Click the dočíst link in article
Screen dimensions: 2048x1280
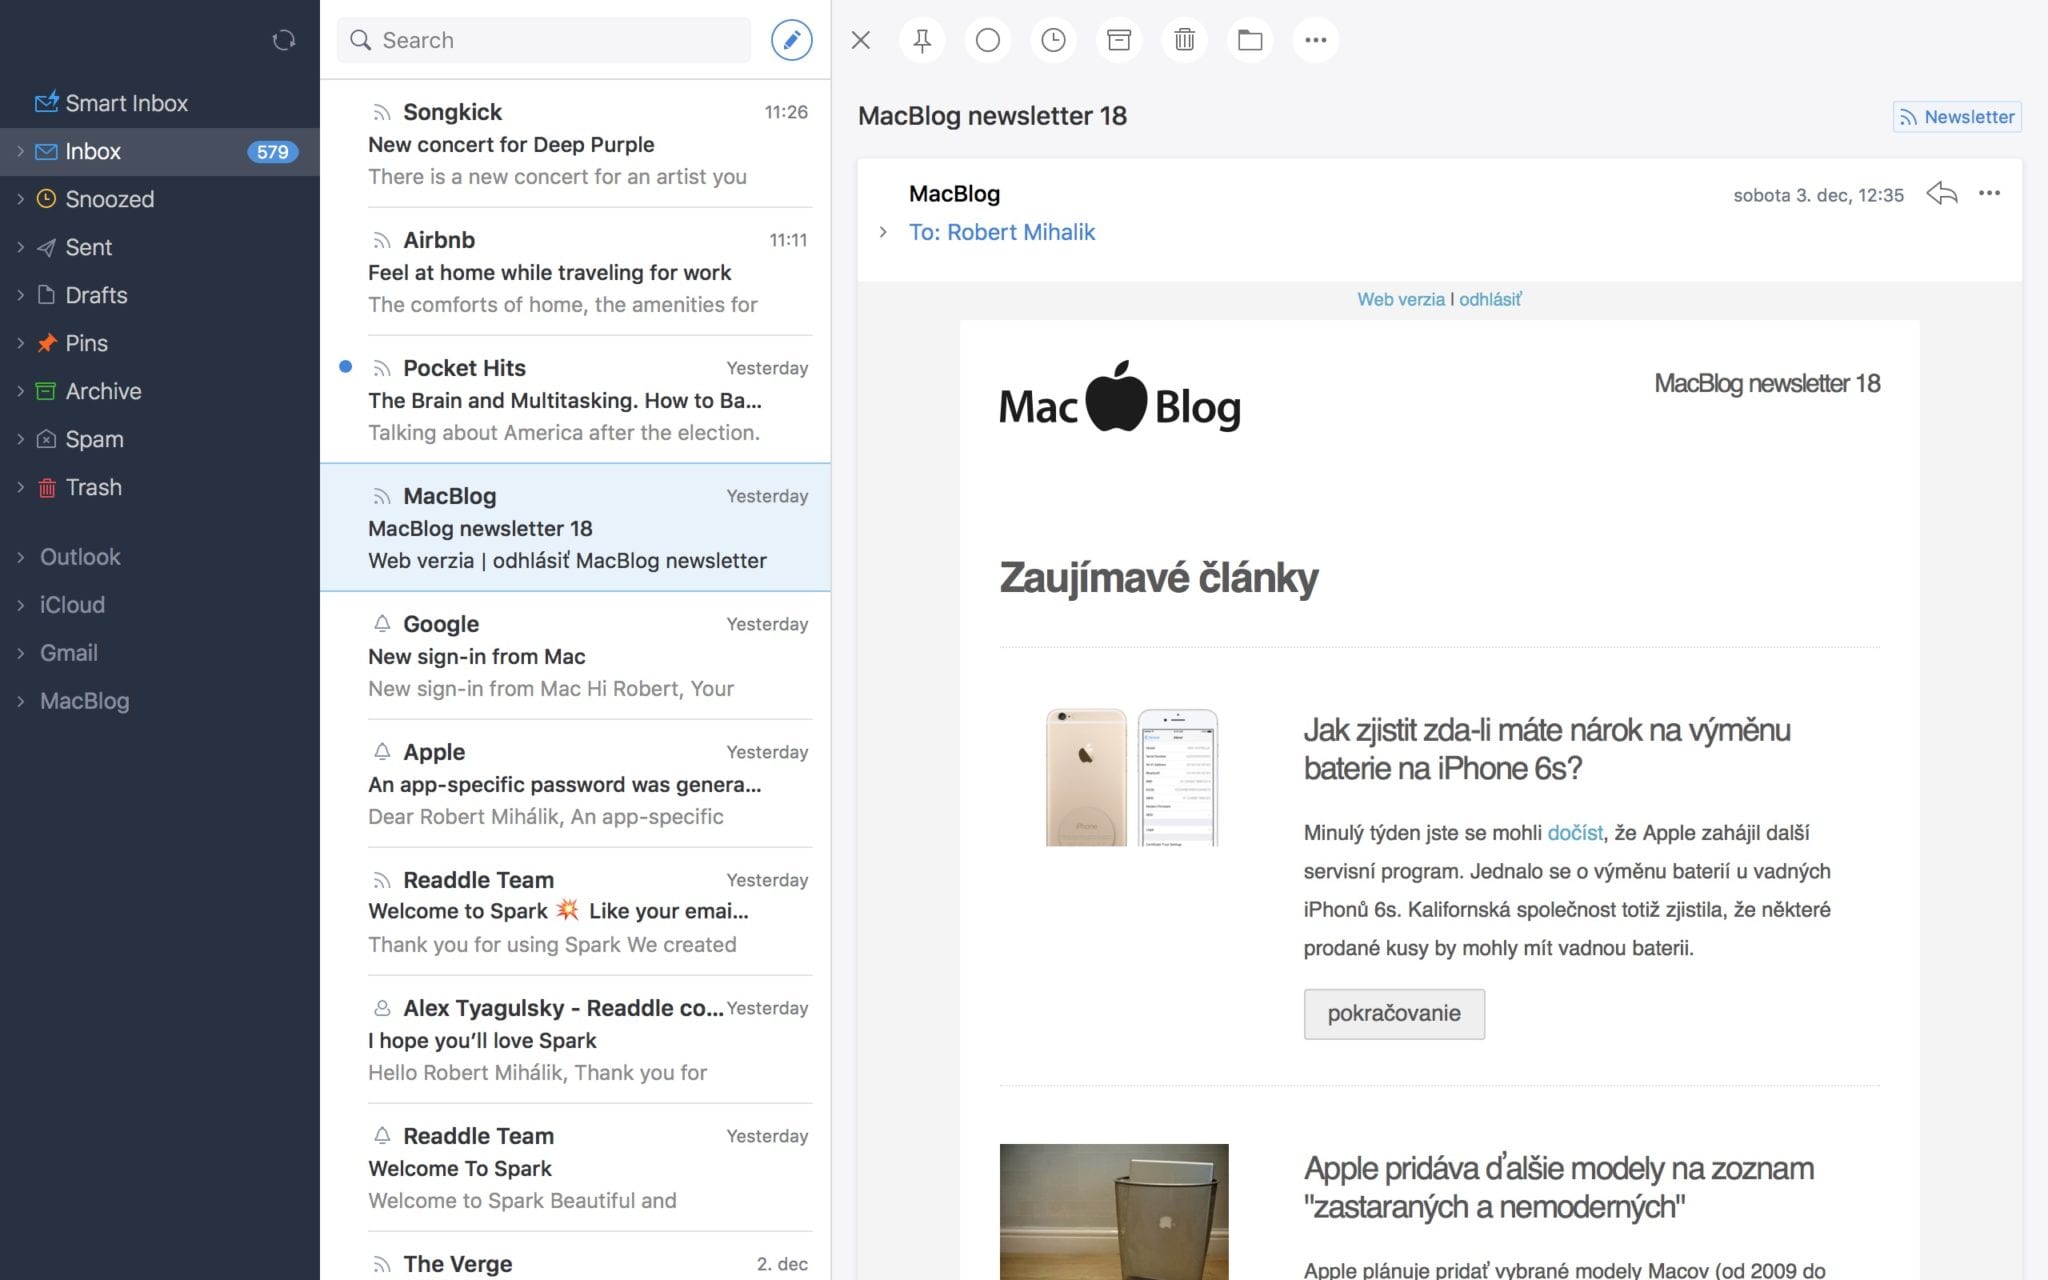tap(1575, 833)
